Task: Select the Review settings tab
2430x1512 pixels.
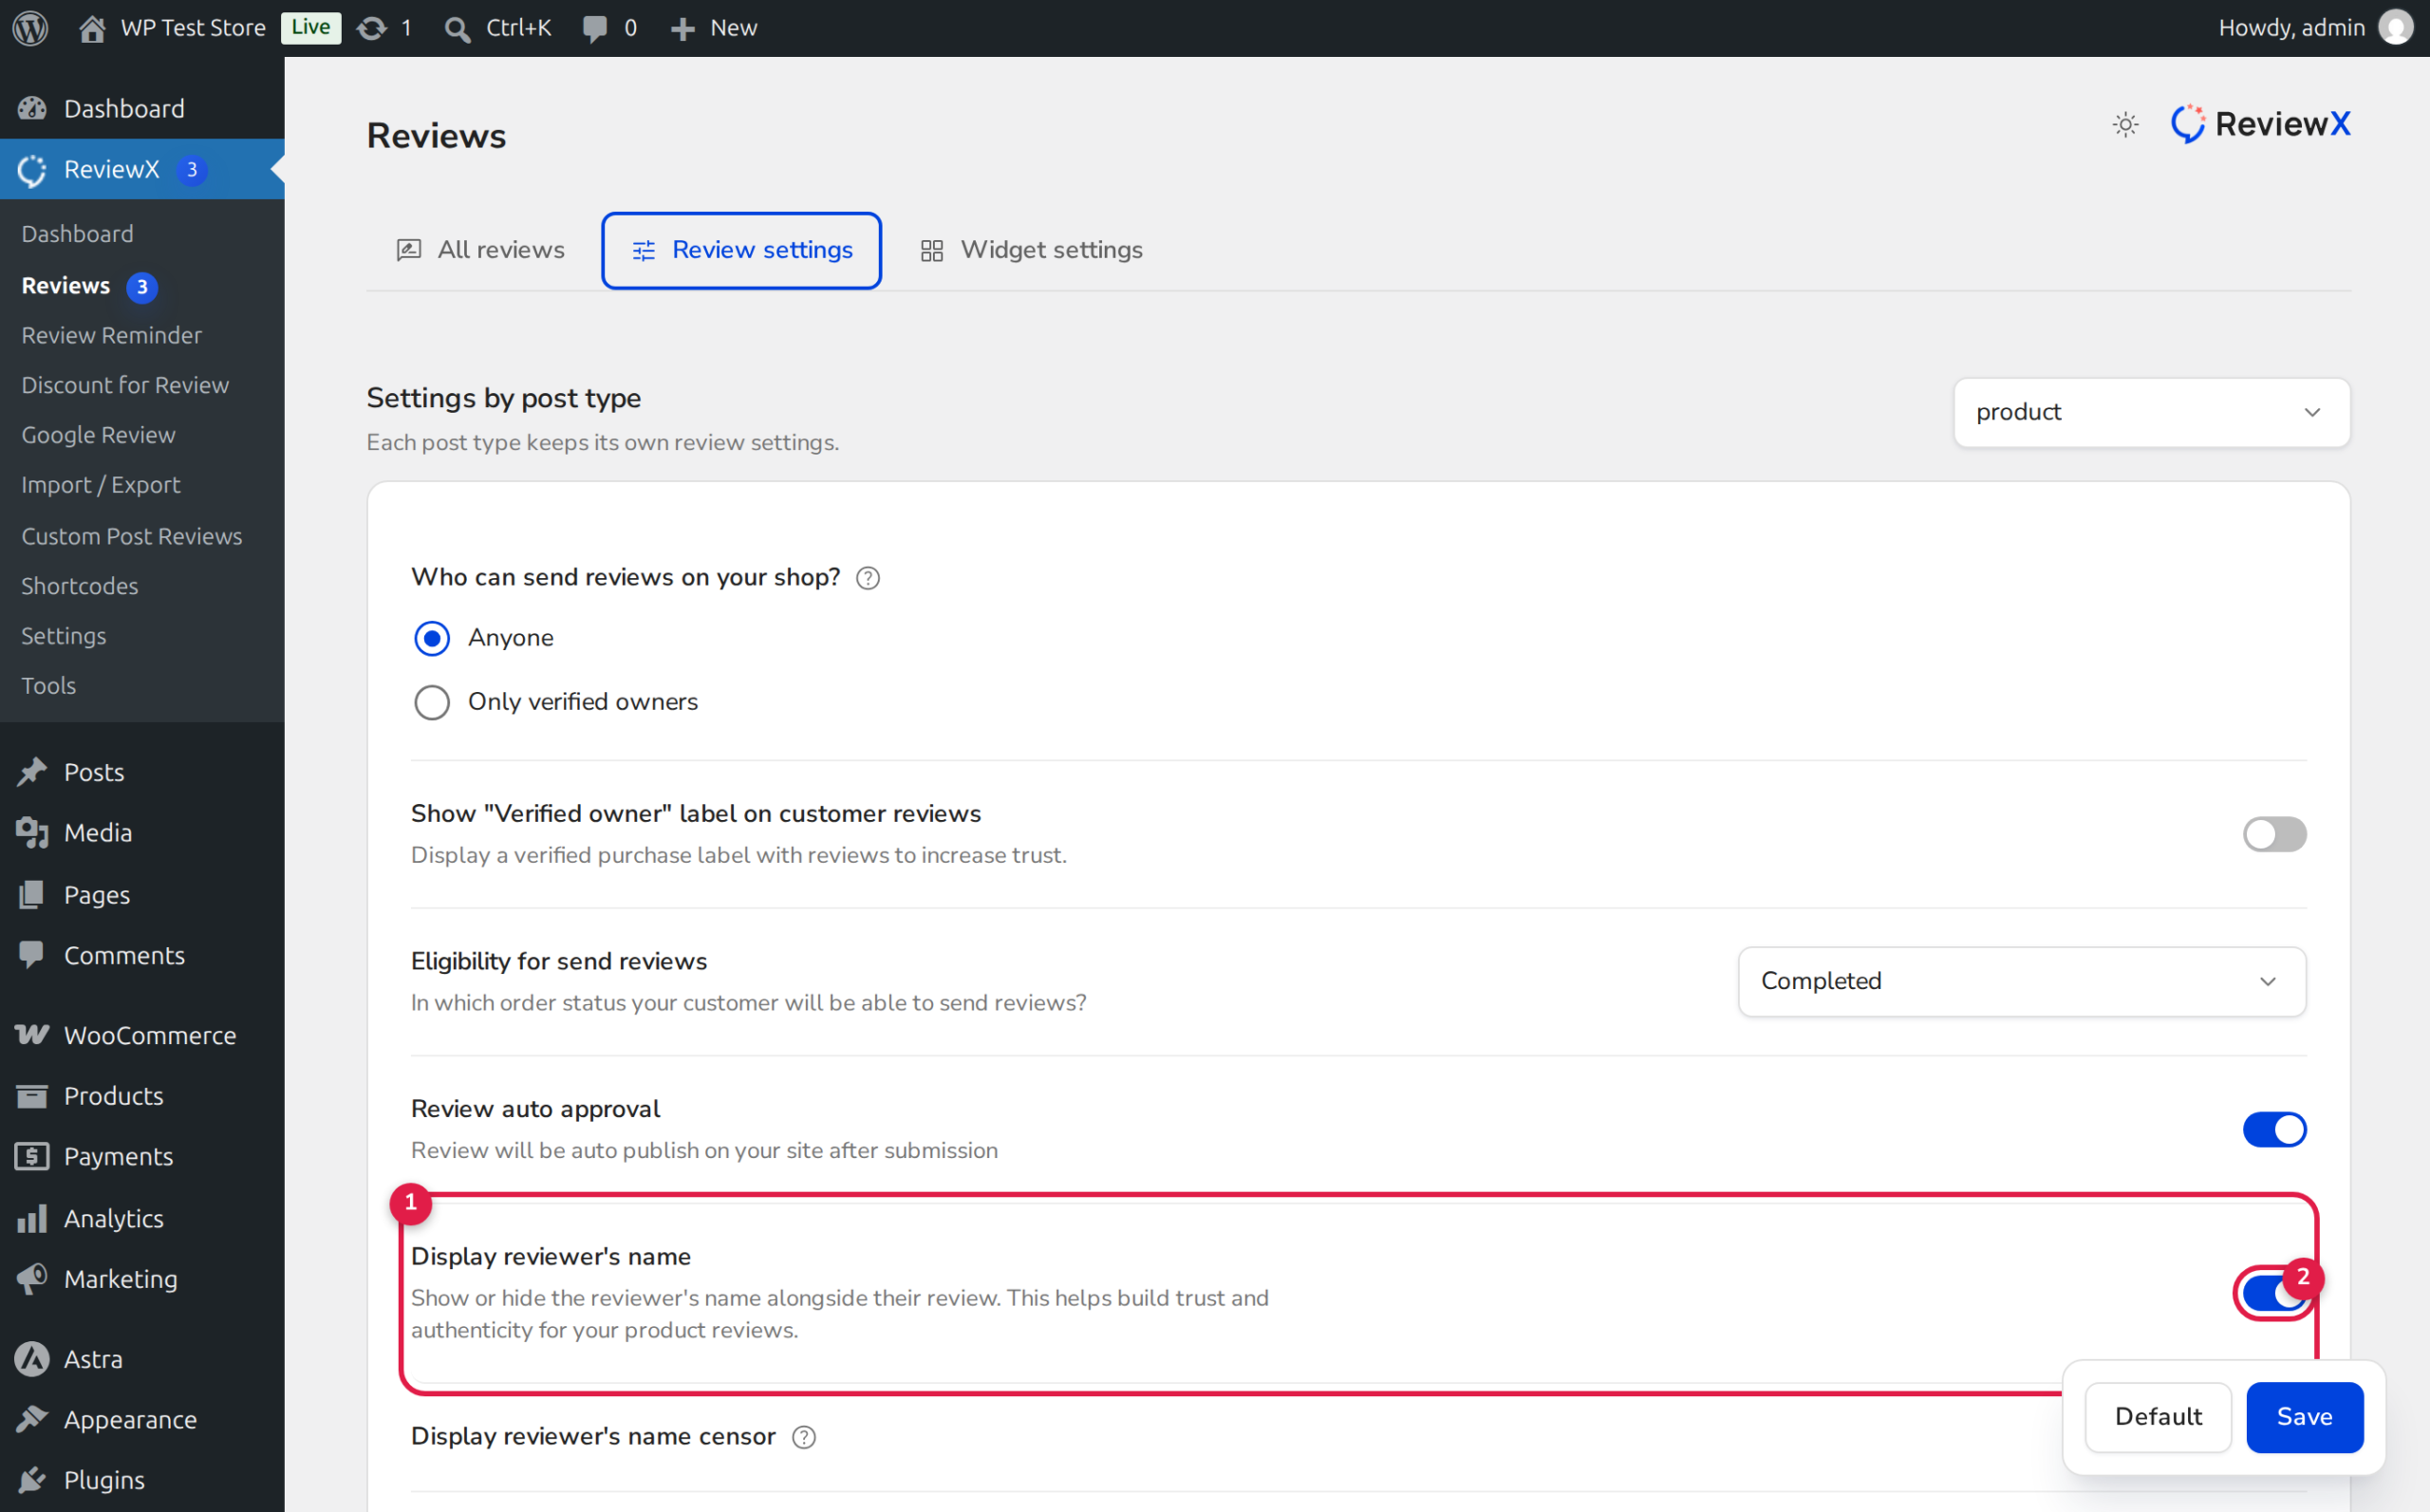Action: point(741,250)
